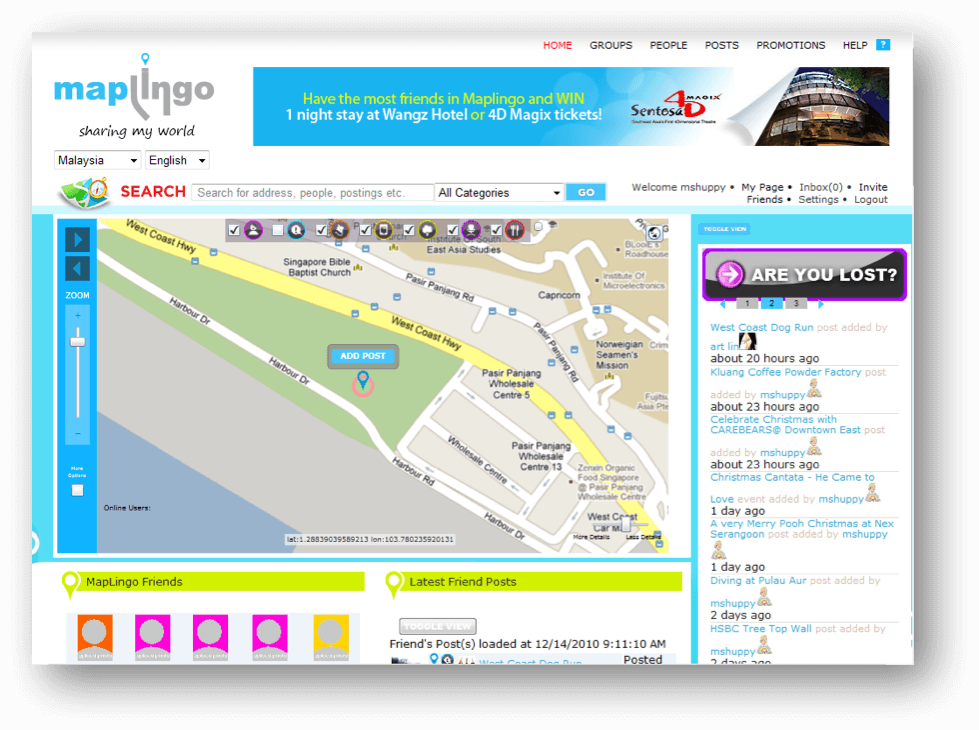The height and width of the screenshot is (730, 979).
Task: Click the GO search button
Action: click(586, 192)
